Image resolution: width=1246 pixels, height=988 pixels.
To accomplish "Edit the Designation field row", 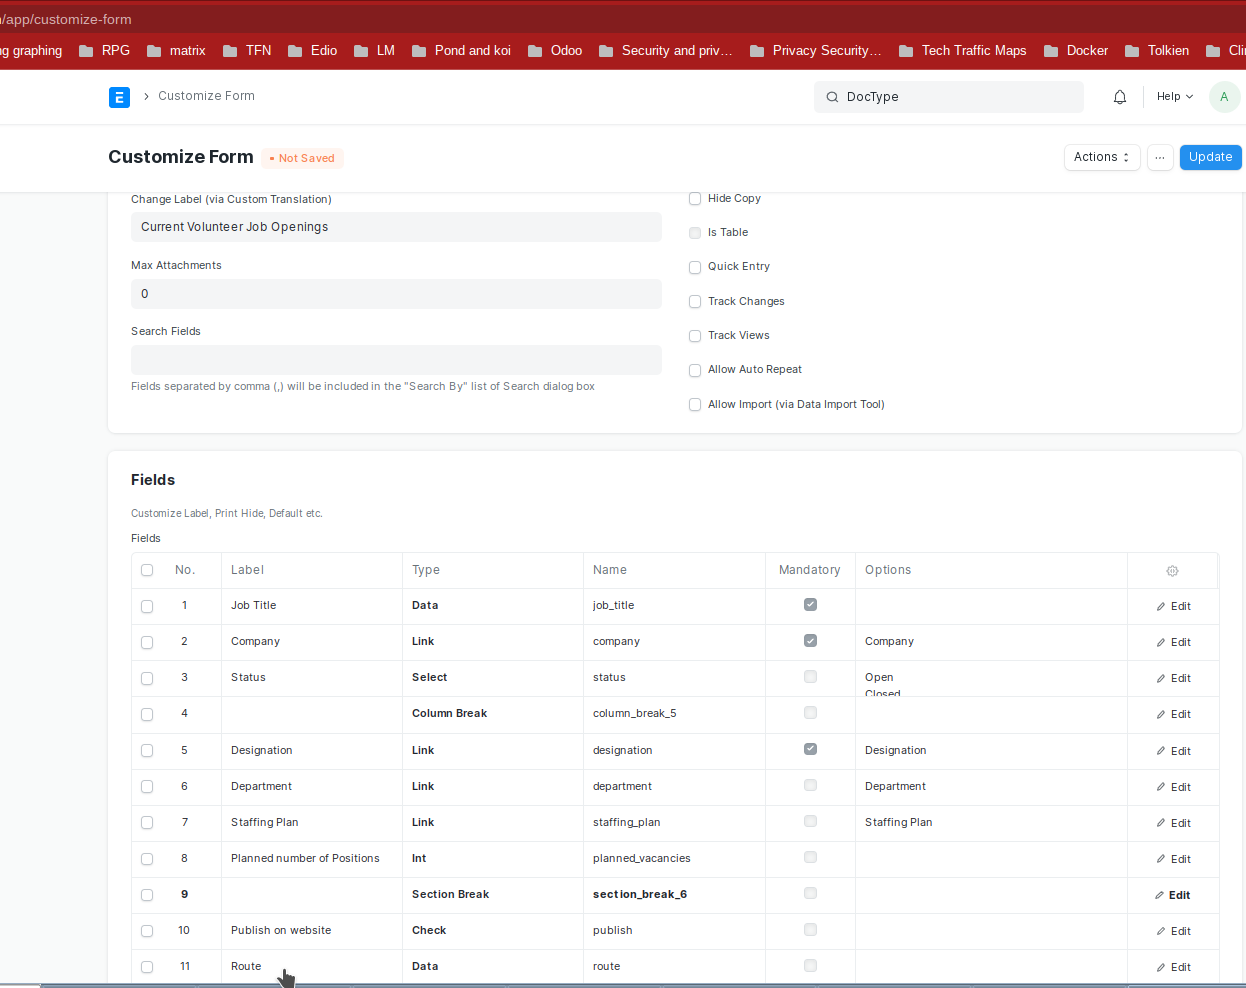I will click(1174, 751).
